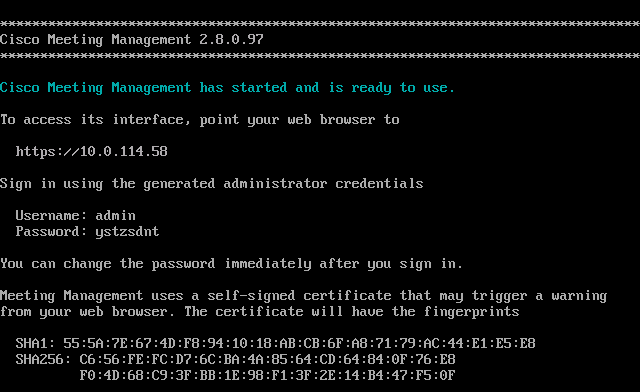This screenshot has height=392, width=640.
Task: Click the Cisco Meeting Management 2.8.0.97 title
Action: pos(132,40)
